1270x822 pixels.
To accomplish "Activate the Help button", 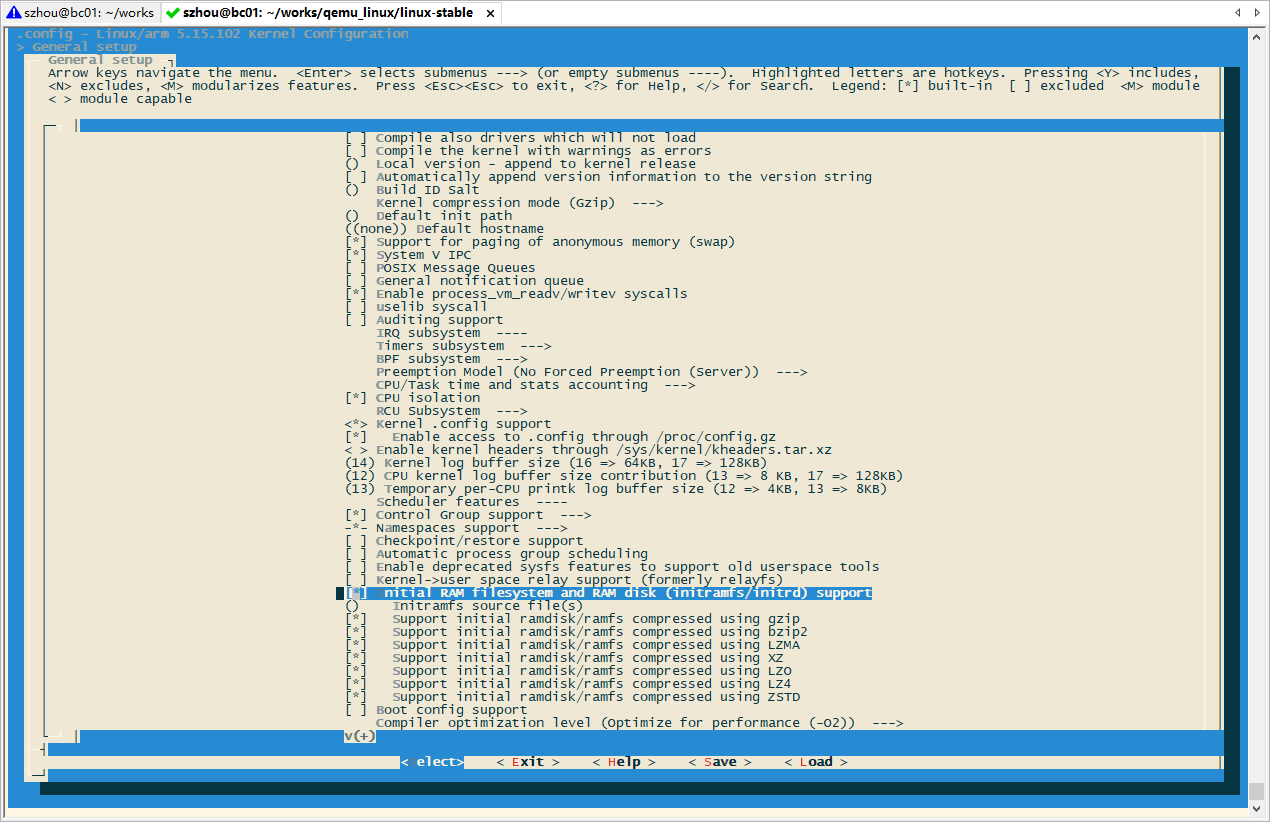I will pyautogui.click(x=624, y=762).
